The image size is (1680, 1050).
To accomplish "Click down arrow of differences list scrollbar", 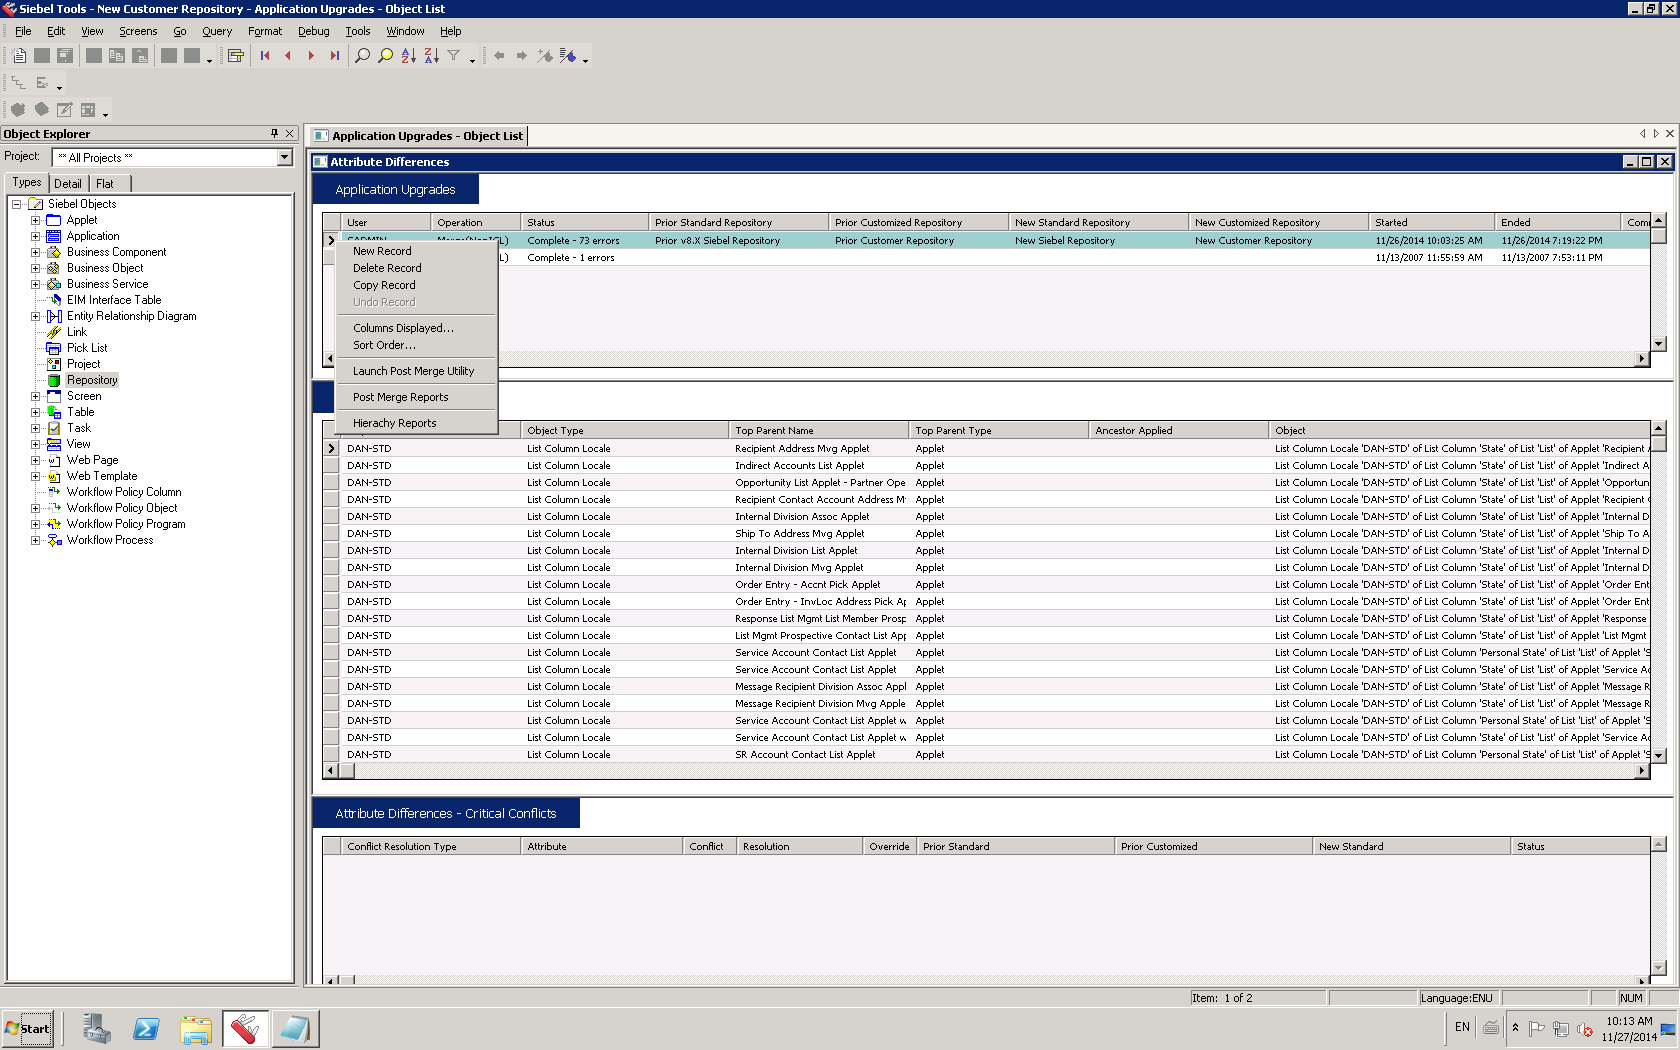I will pyautogui.click(x=1659, y=756).
